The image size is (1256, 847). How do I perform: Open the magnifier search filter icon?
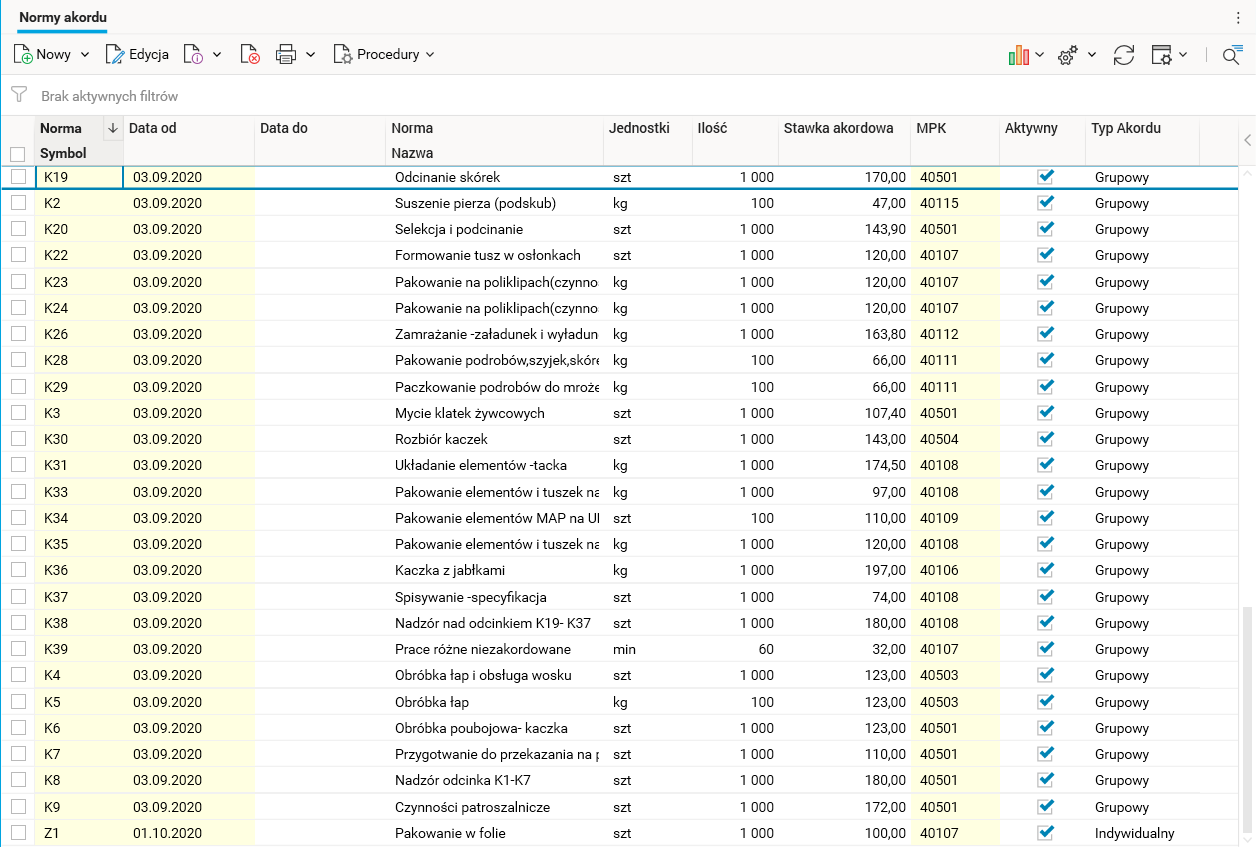click(x=1231, y=56)
